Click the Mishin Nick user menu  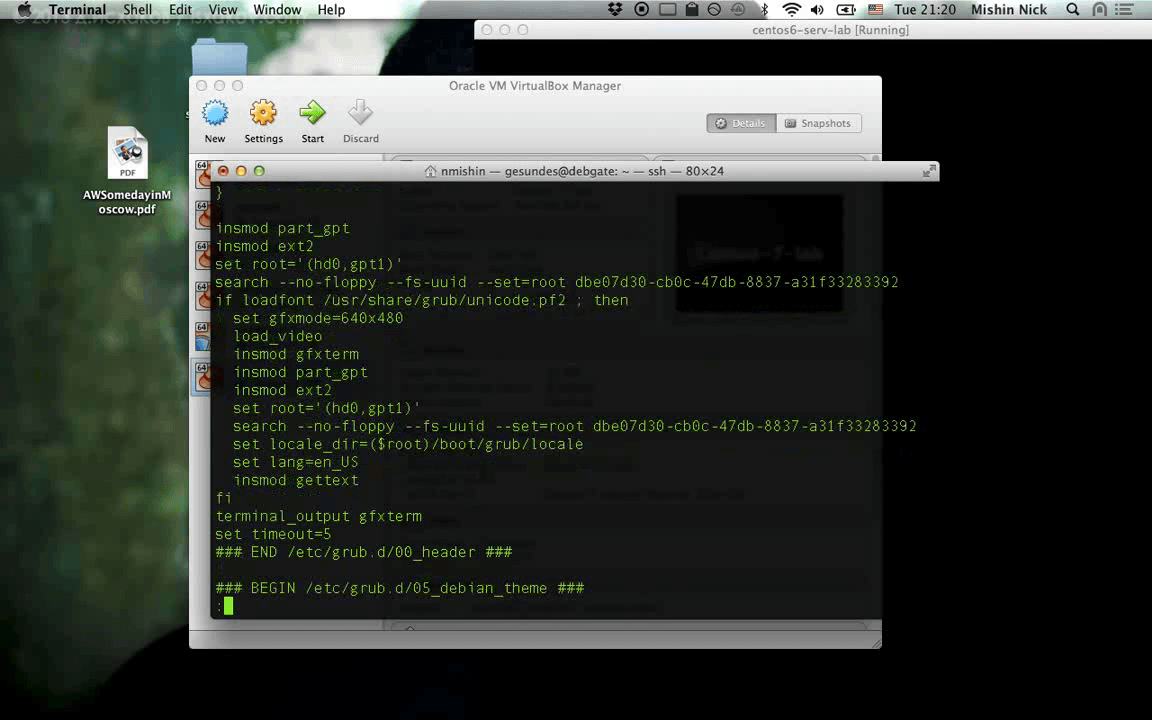(x=1009, y=10)
